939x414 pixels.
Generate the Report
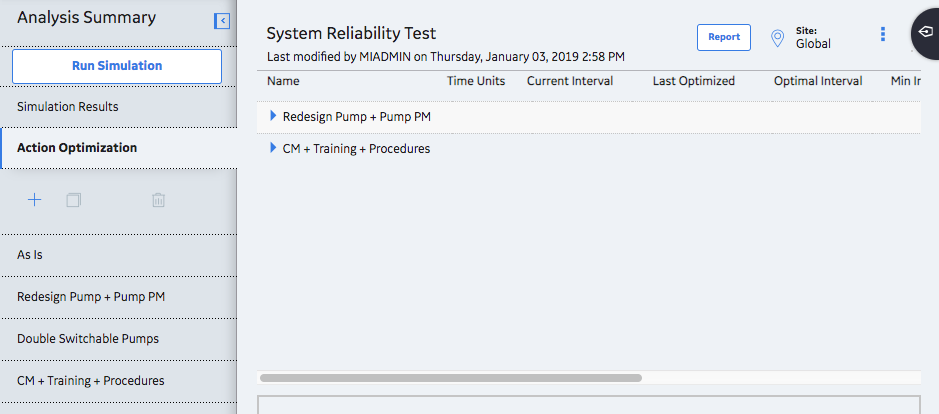(724, 37)
